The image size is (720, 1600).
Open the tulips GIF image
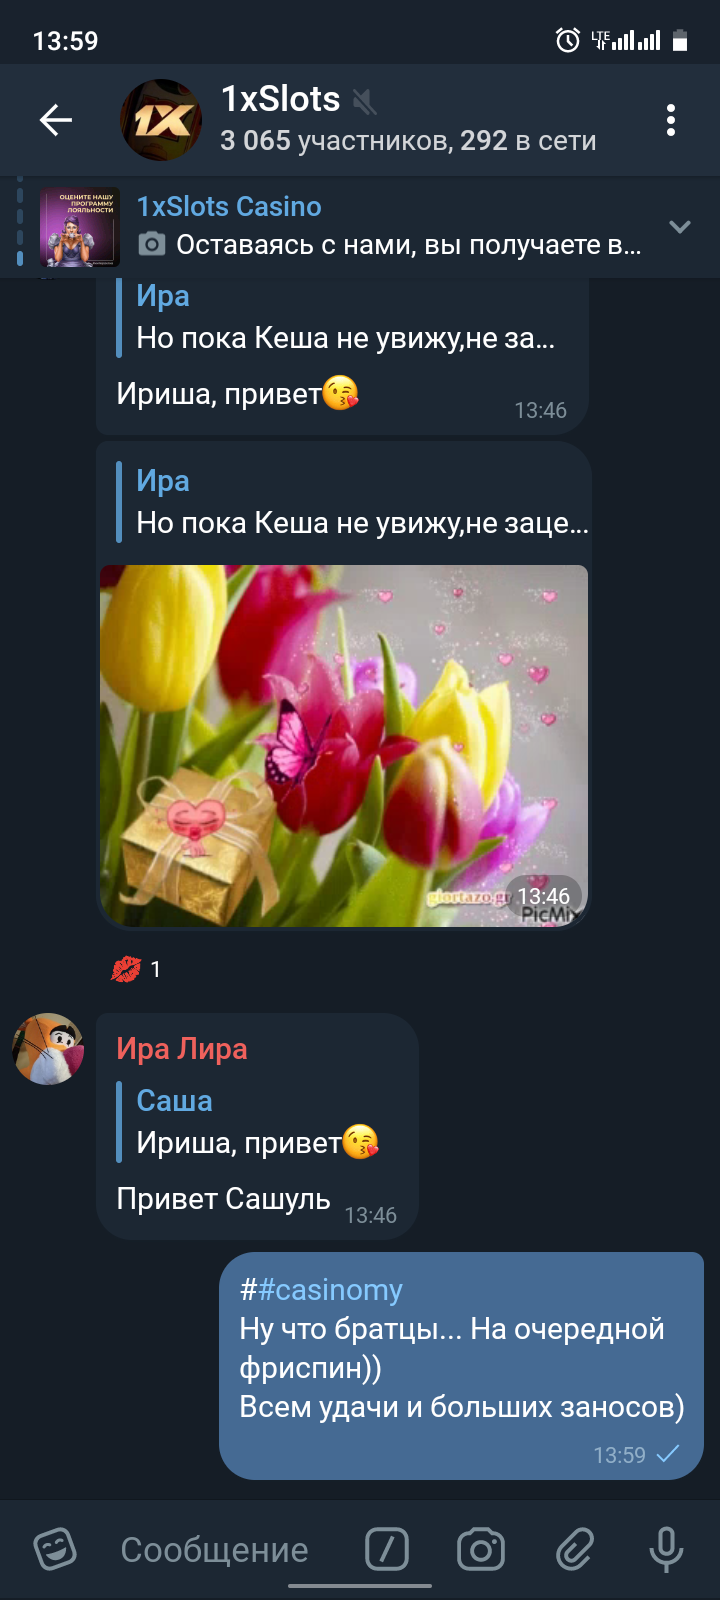(344, 746)
